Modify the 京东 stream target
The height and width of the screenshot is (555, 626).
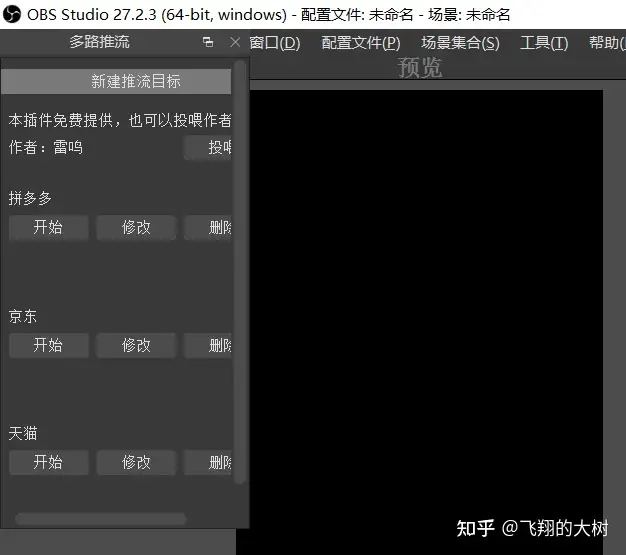(136, 345)
